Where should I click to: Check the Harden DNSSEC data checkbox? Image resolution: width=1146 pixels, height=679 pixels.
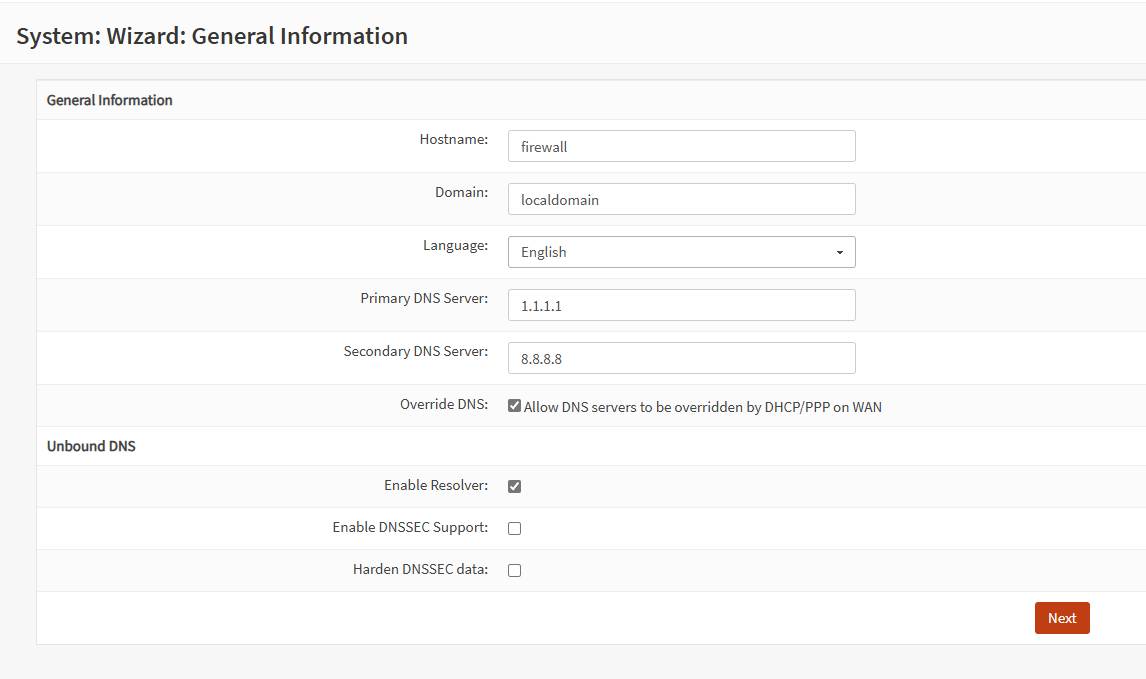coord(515,570)
